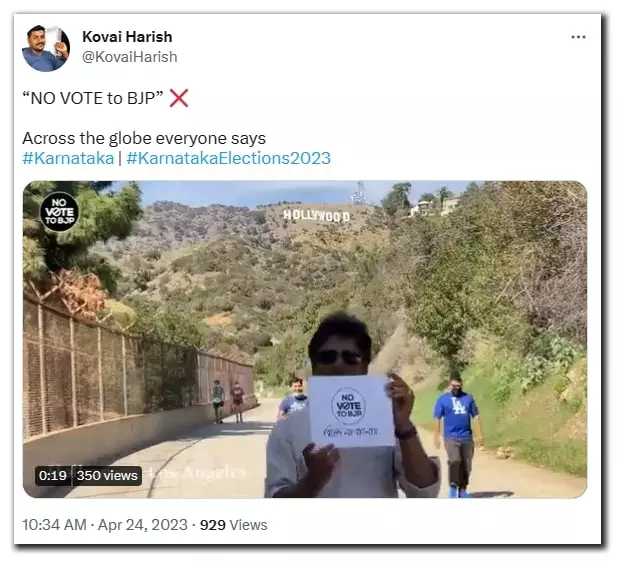Click the man in LA Dodgers shirt
The image size is (620, 563).
click(457, 436)
